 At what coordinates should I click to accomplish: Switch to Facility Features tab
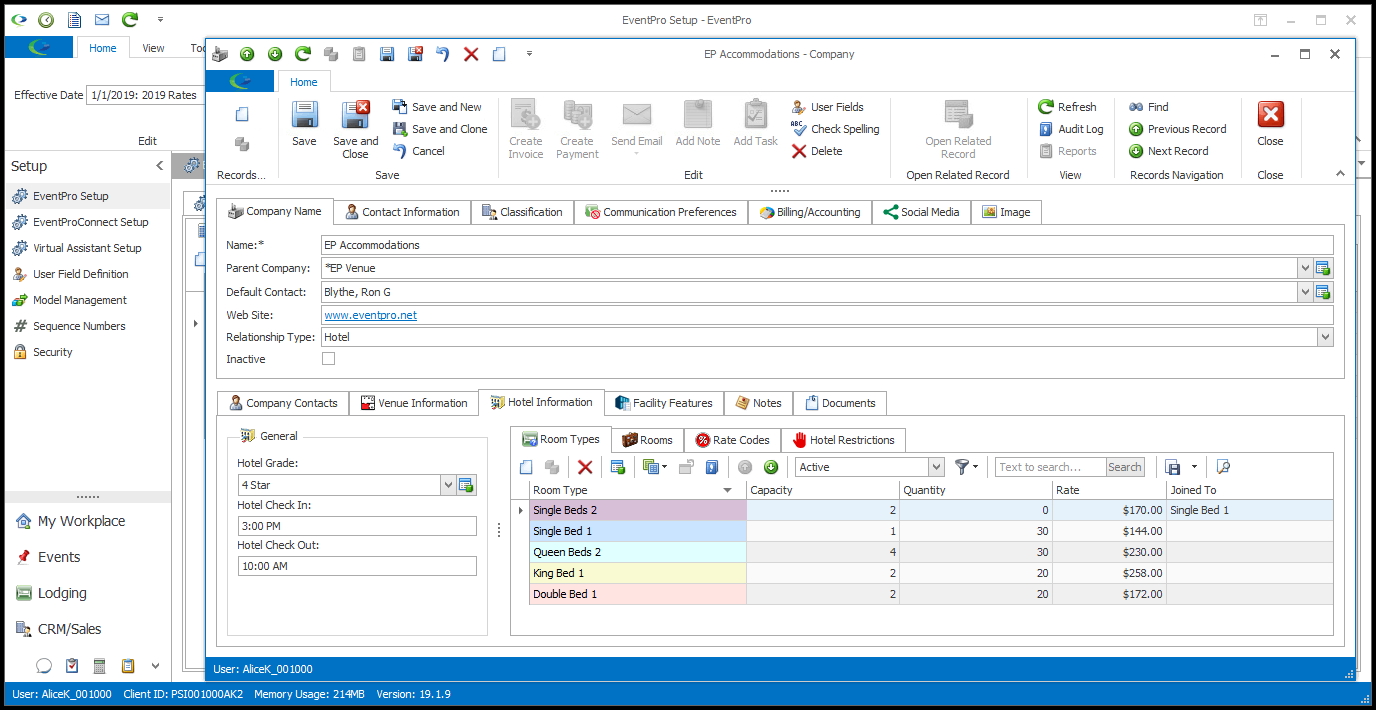(663, 403)
